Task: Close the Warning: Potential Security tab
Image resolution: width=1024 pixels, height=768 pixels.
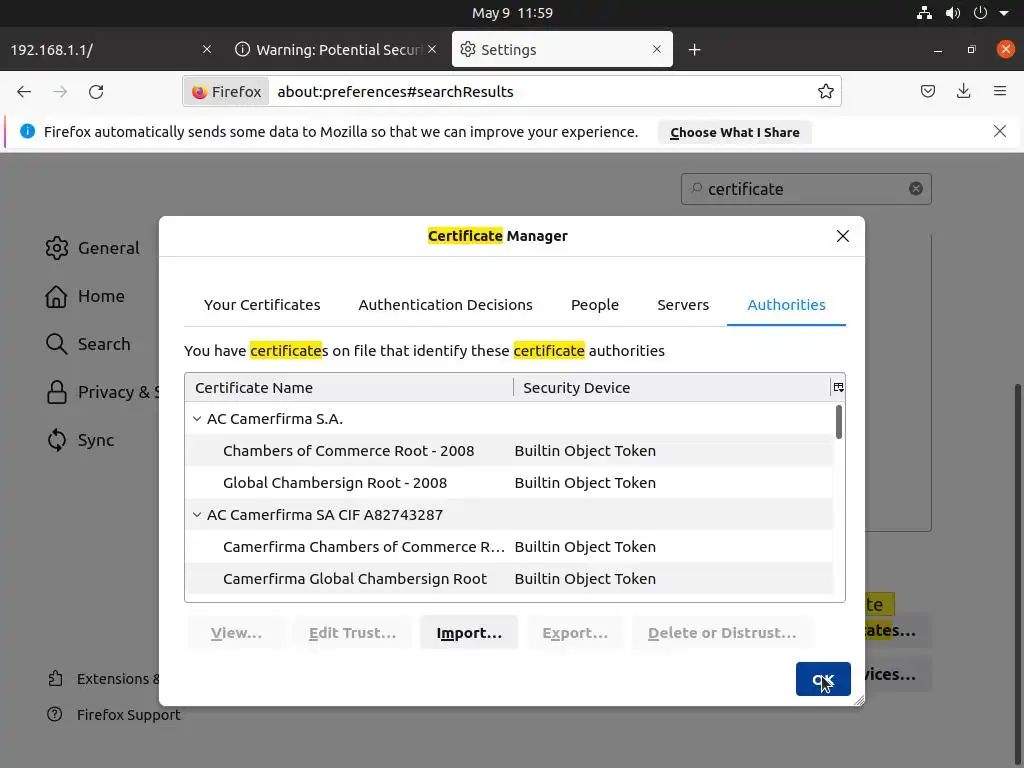Action: 432,50
